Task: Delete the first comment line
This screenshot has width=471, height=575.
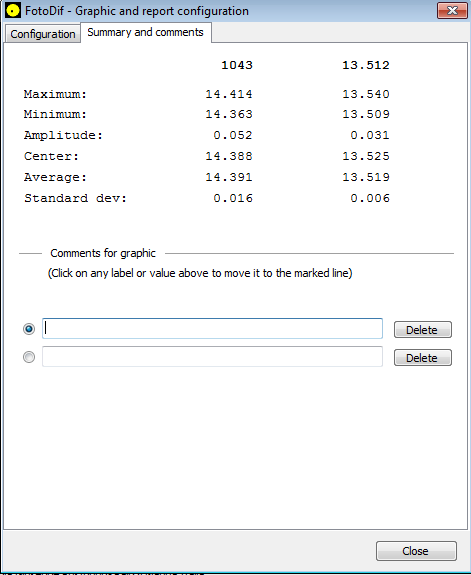Action: point(423,330)
